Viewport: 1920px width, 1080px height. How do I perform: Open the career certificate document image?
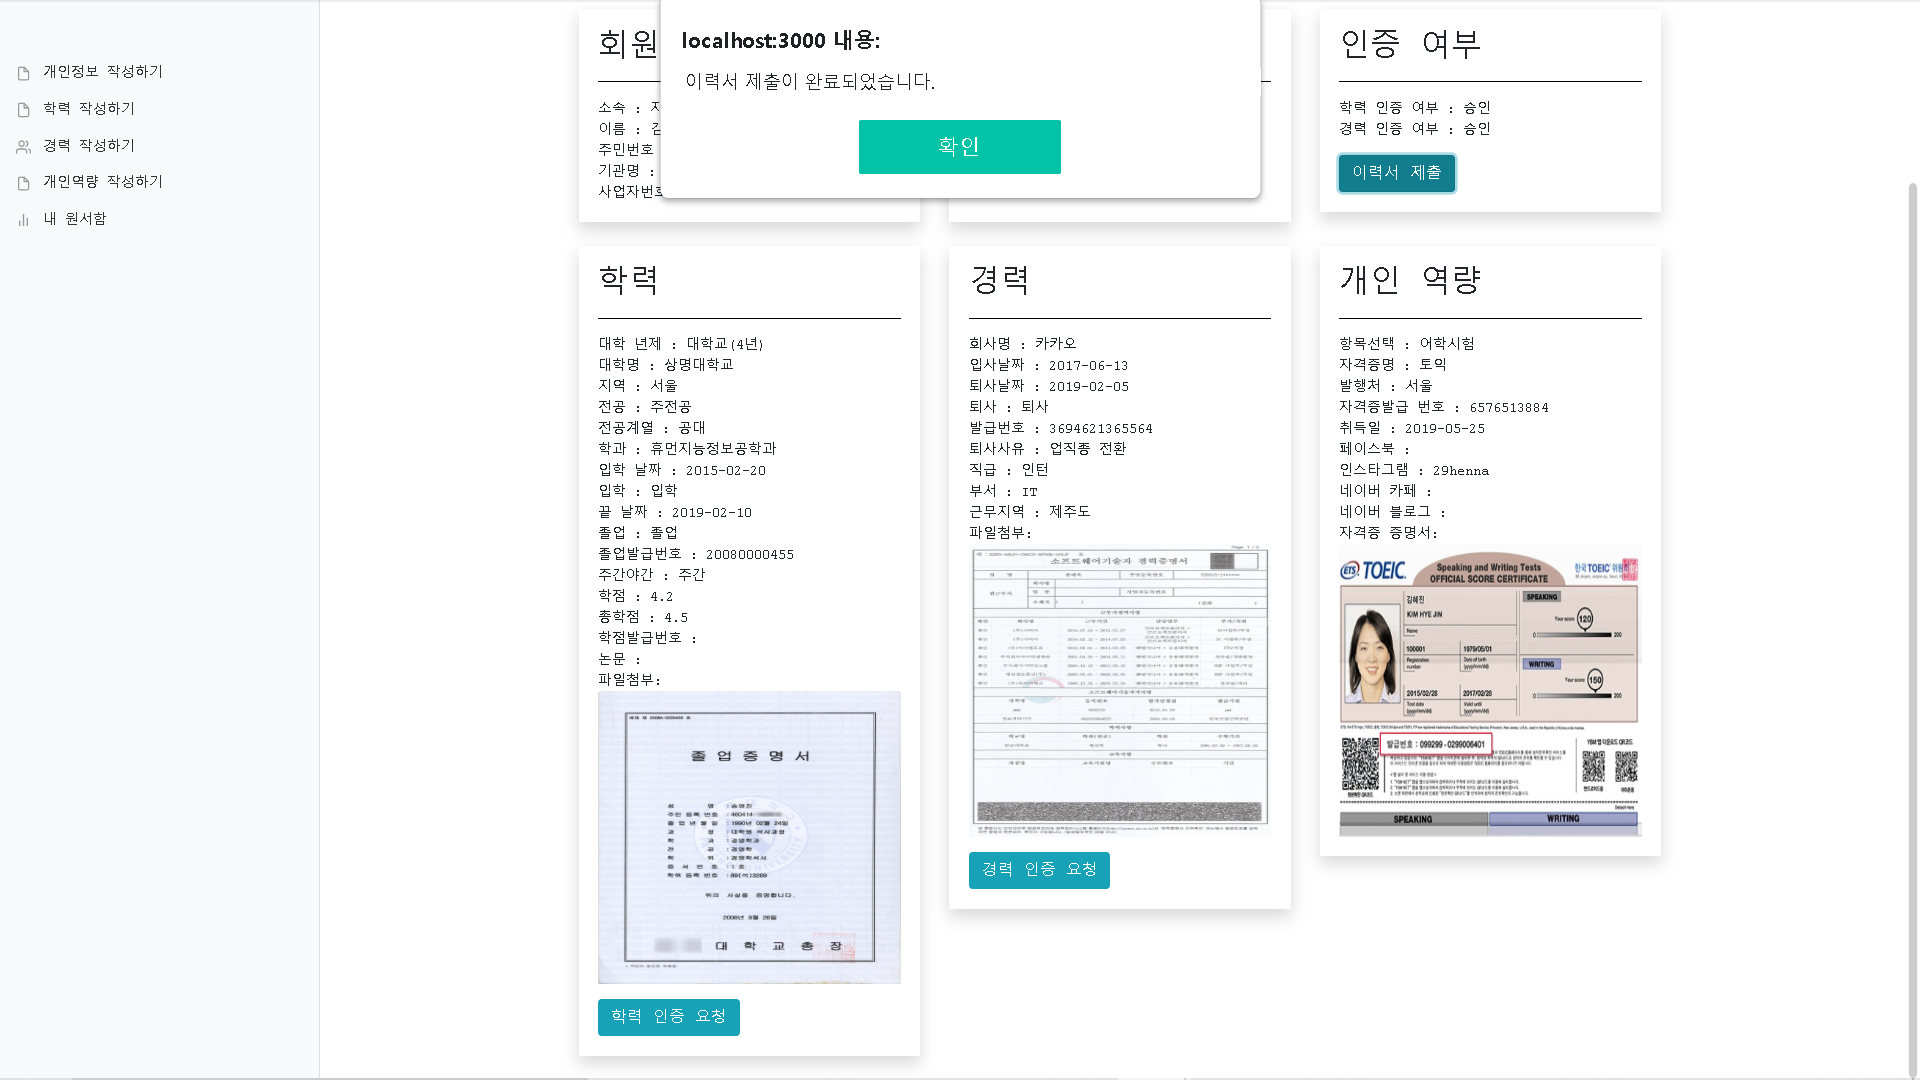1119,690
